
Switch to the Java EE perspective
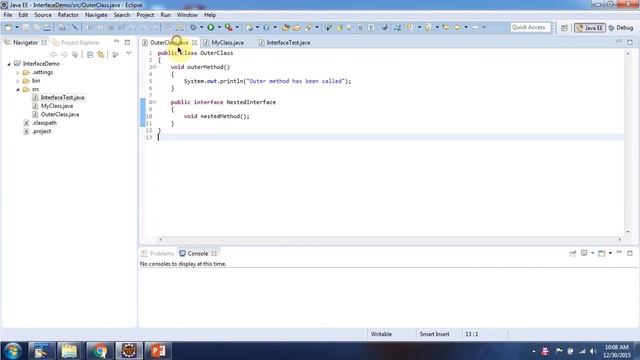[589, 28]
